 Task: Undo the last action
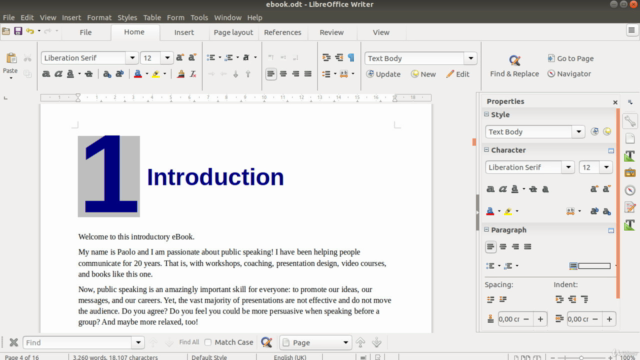[x=30, y=31]
